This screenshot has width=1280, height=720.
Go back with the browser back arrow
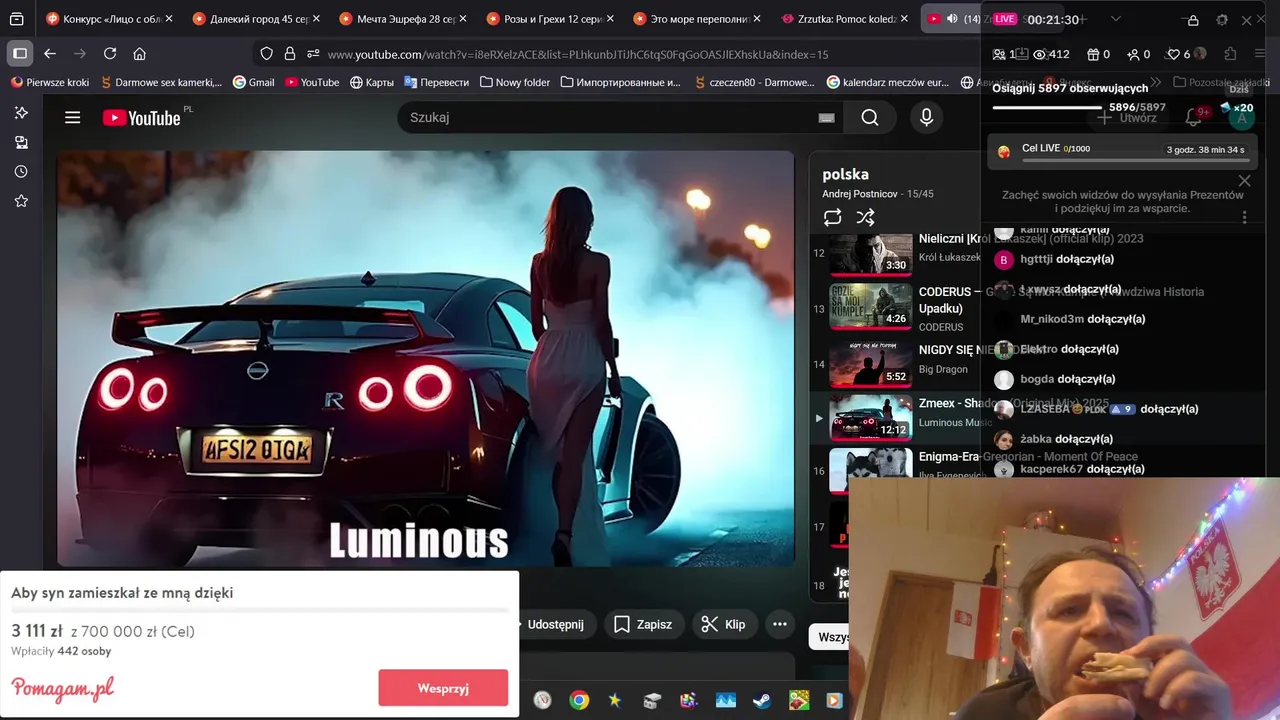(x=50, y=54)
